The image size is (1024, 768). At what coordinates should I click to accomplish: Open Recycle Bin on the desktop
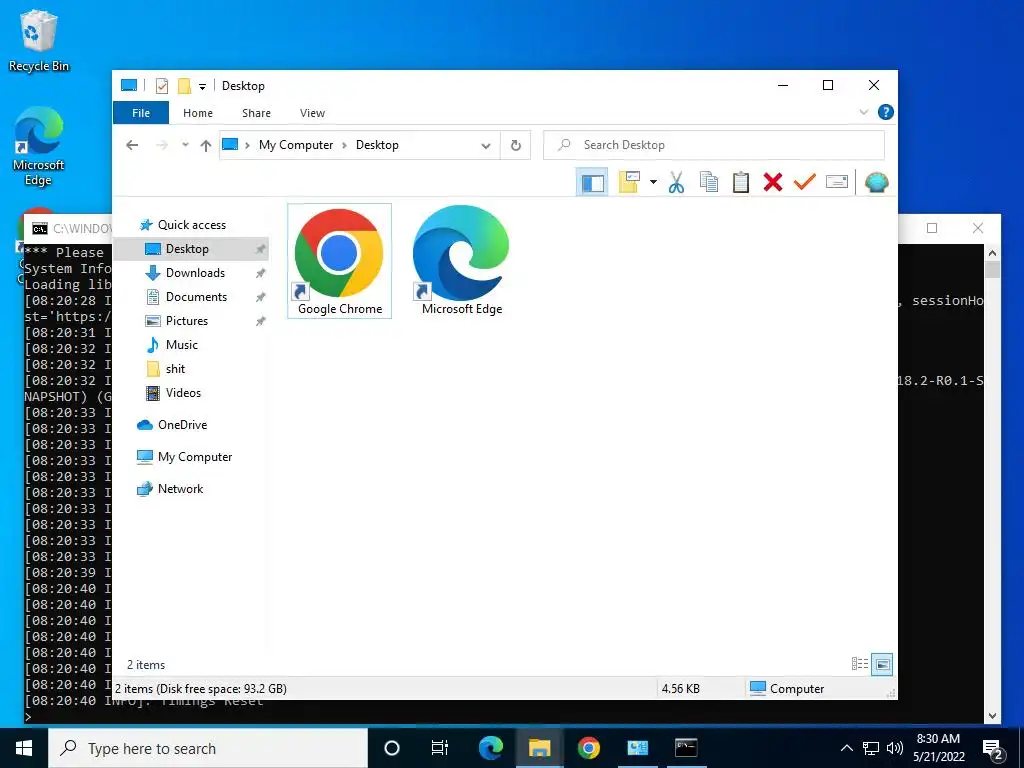coord(39,40)
